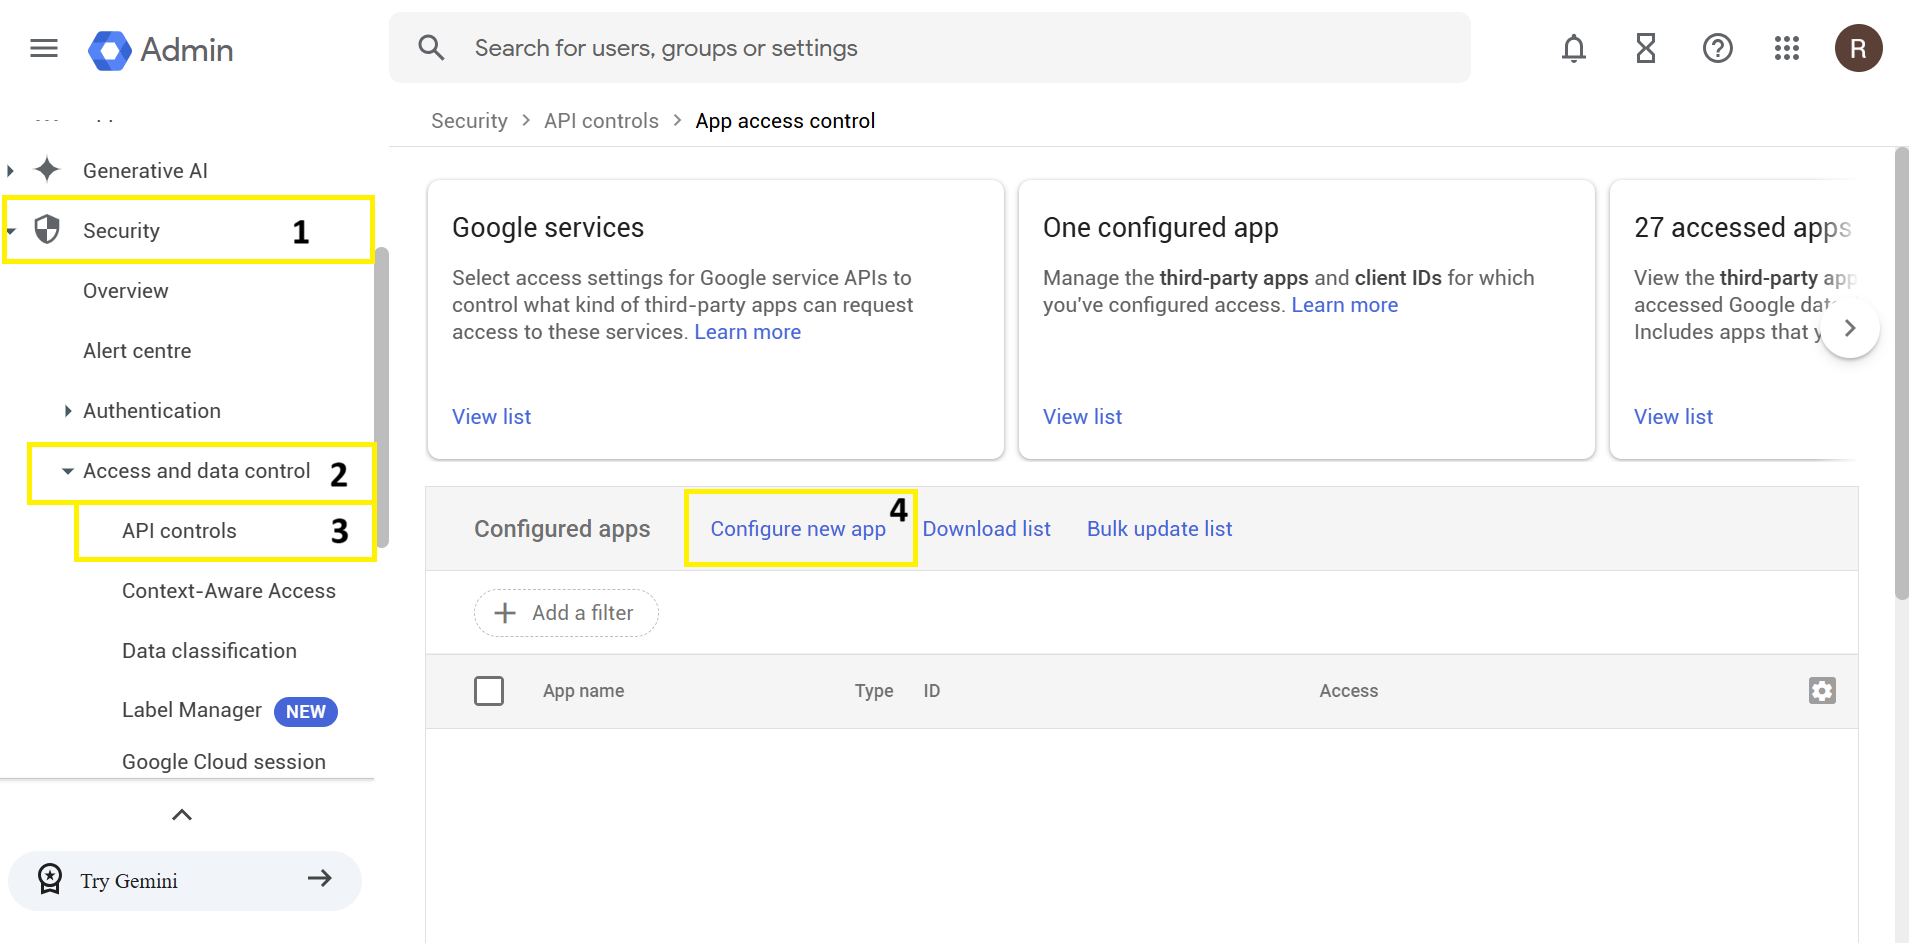1909x943 pixels.
Task: View list of configured apps
Action: point(1082,417)
